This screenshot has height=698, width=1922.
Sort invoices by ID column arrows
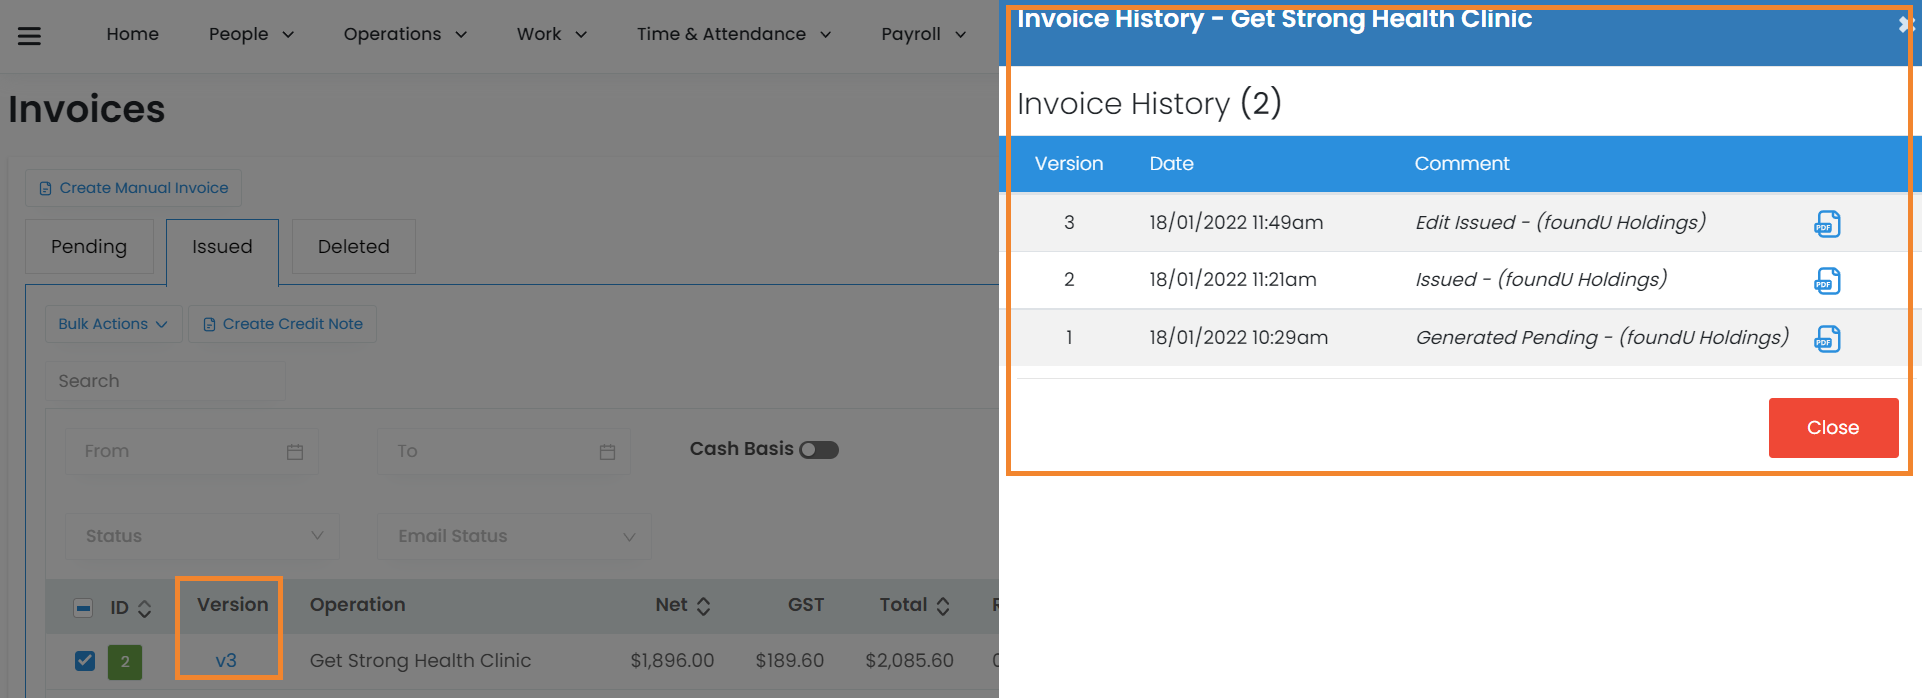[x=145, y=608]
